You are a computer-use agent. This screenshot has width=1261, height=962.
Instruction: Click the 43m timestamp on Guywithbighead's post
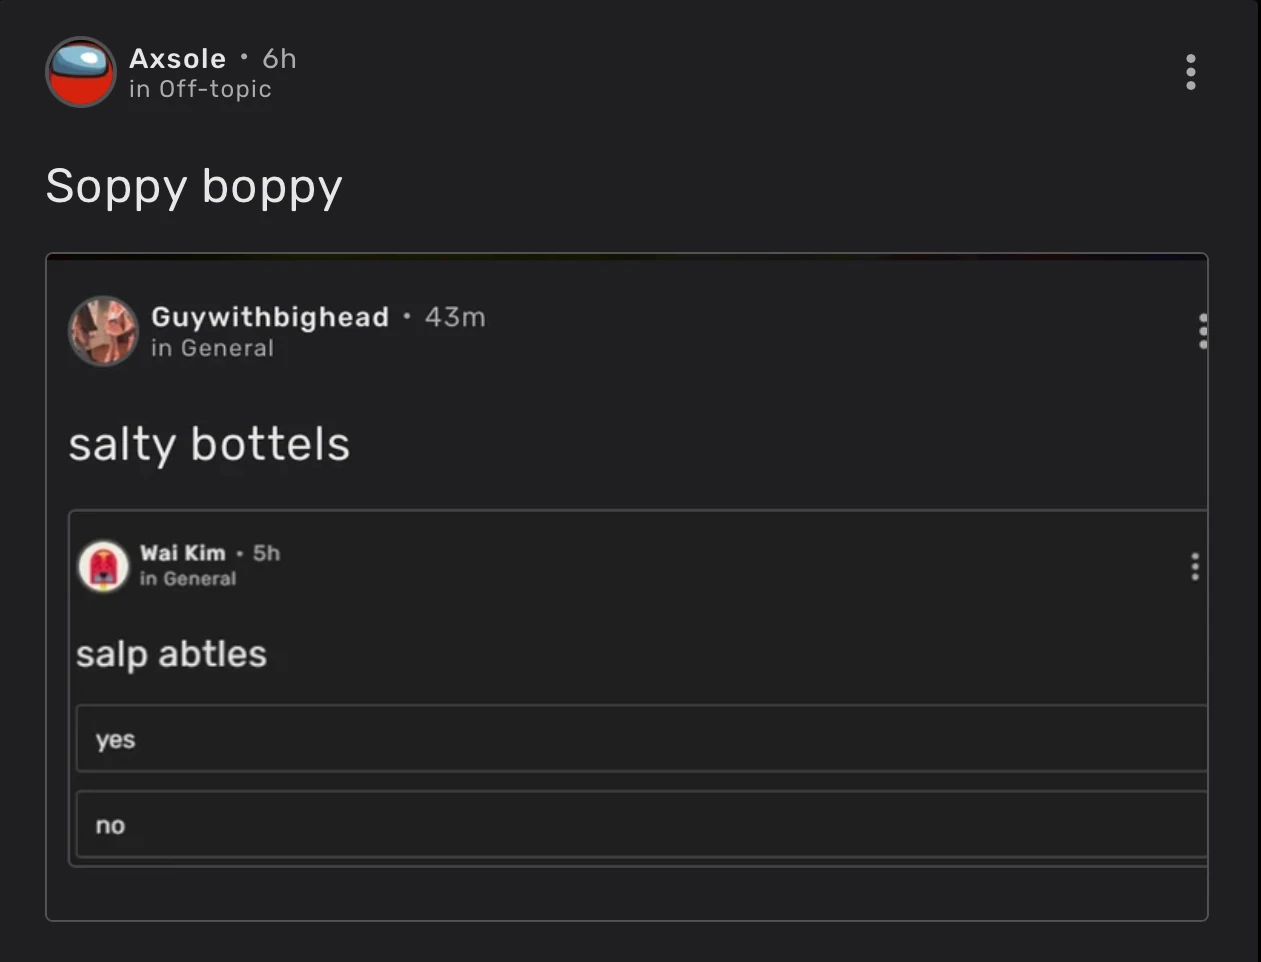[456, 318]
